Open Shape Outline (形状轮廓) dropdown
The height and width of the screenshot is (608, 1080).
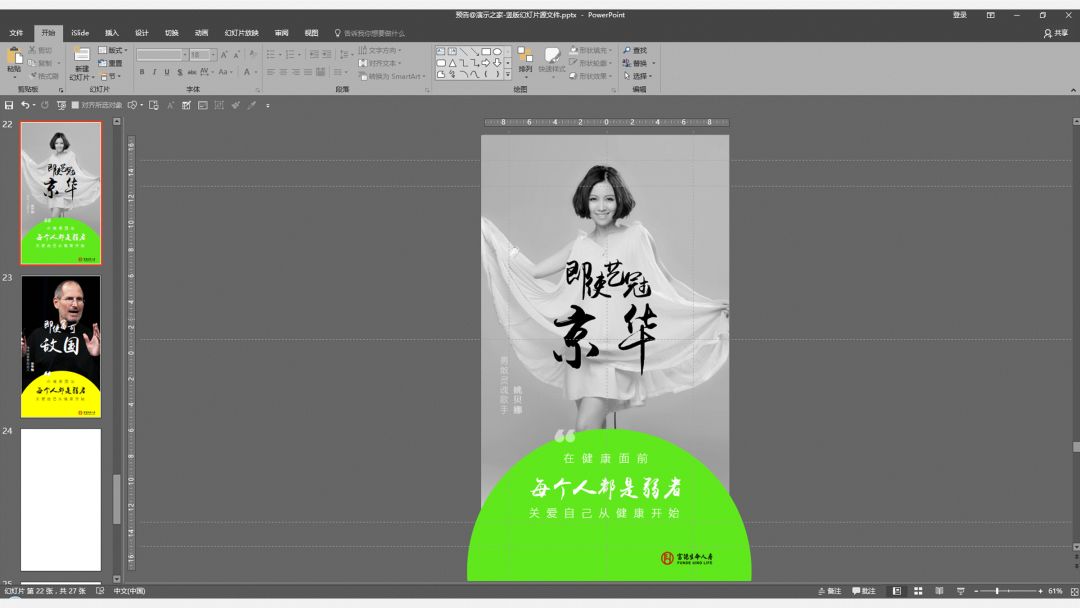click(x=591, y=63)
